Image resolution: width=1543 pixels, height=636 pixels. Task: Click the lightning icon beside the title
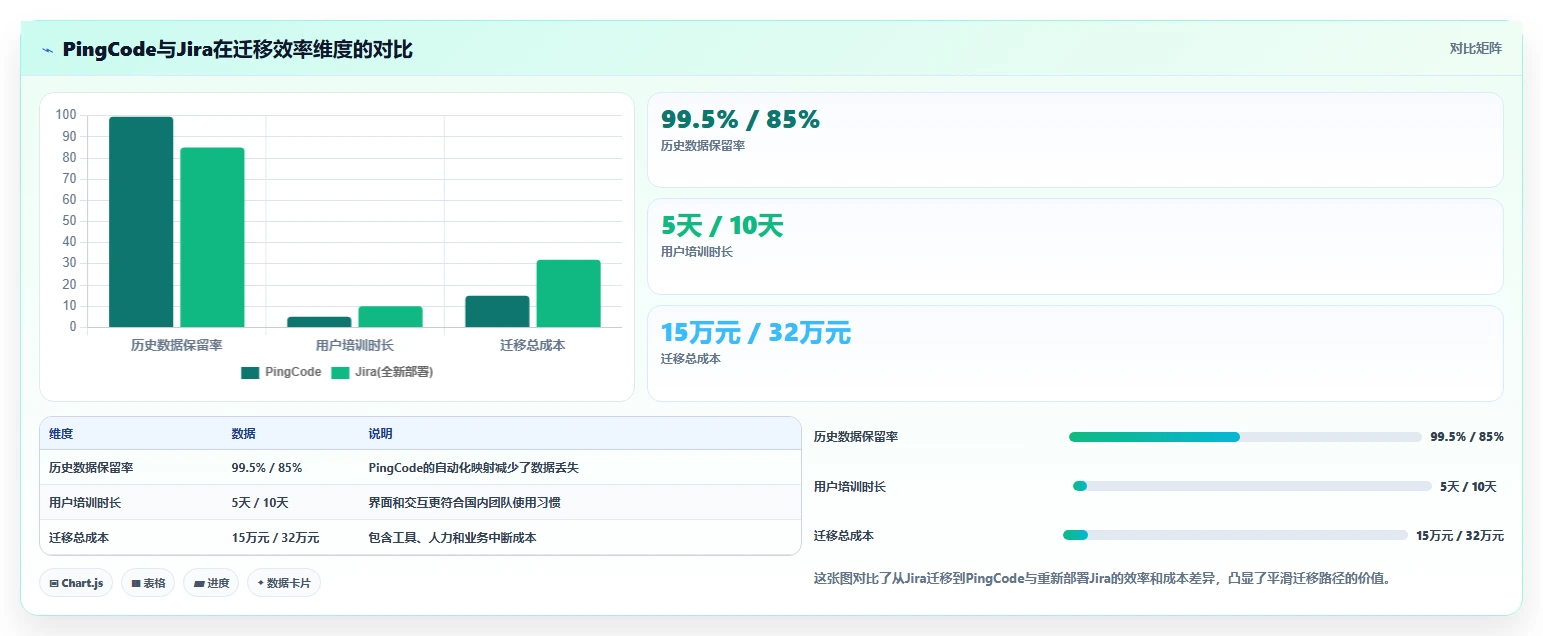(x=47, y=50)
